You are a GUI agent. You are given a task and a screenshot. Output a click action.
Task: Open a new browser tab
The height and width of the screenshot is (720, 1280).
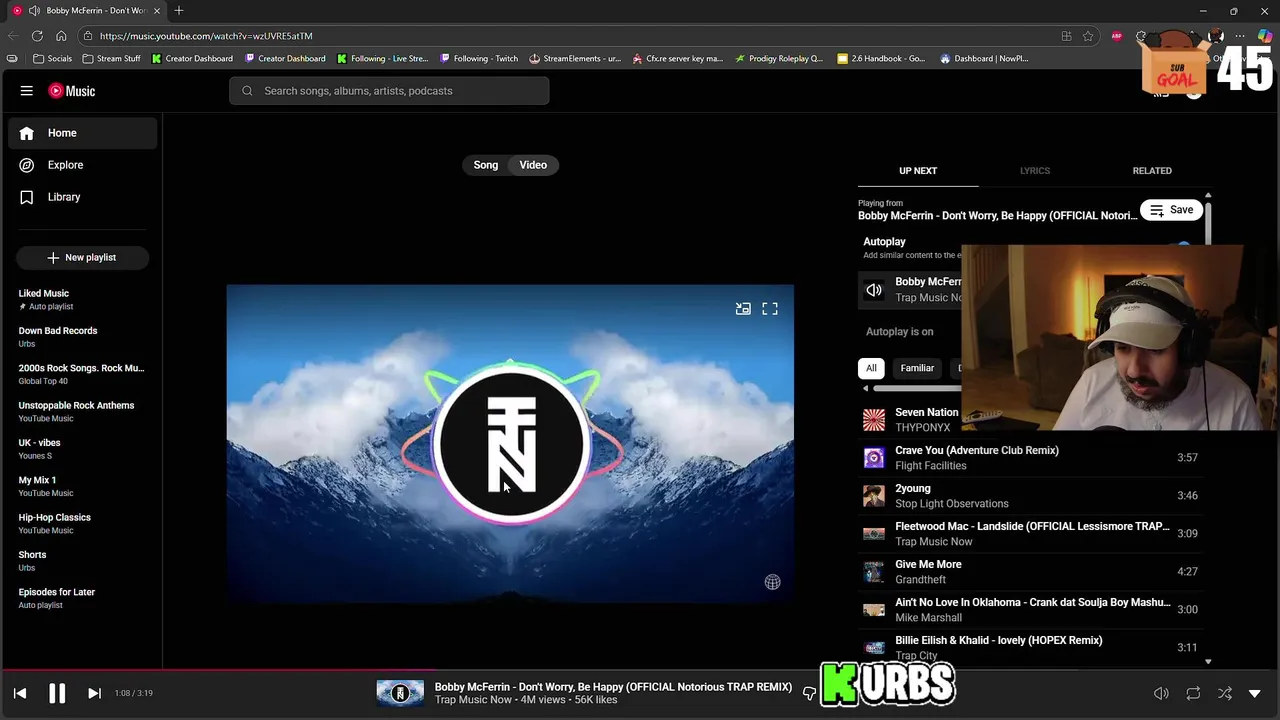[178, 11]
